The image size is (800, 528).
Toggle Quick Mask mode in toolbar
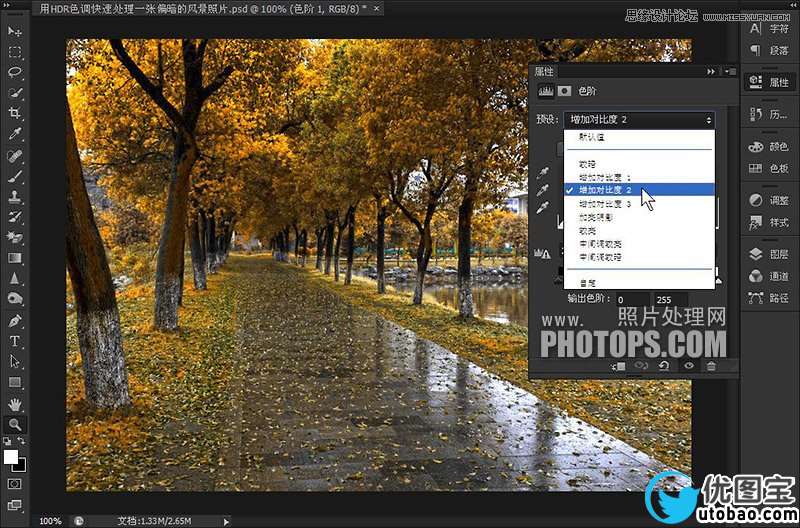(15, 483)
